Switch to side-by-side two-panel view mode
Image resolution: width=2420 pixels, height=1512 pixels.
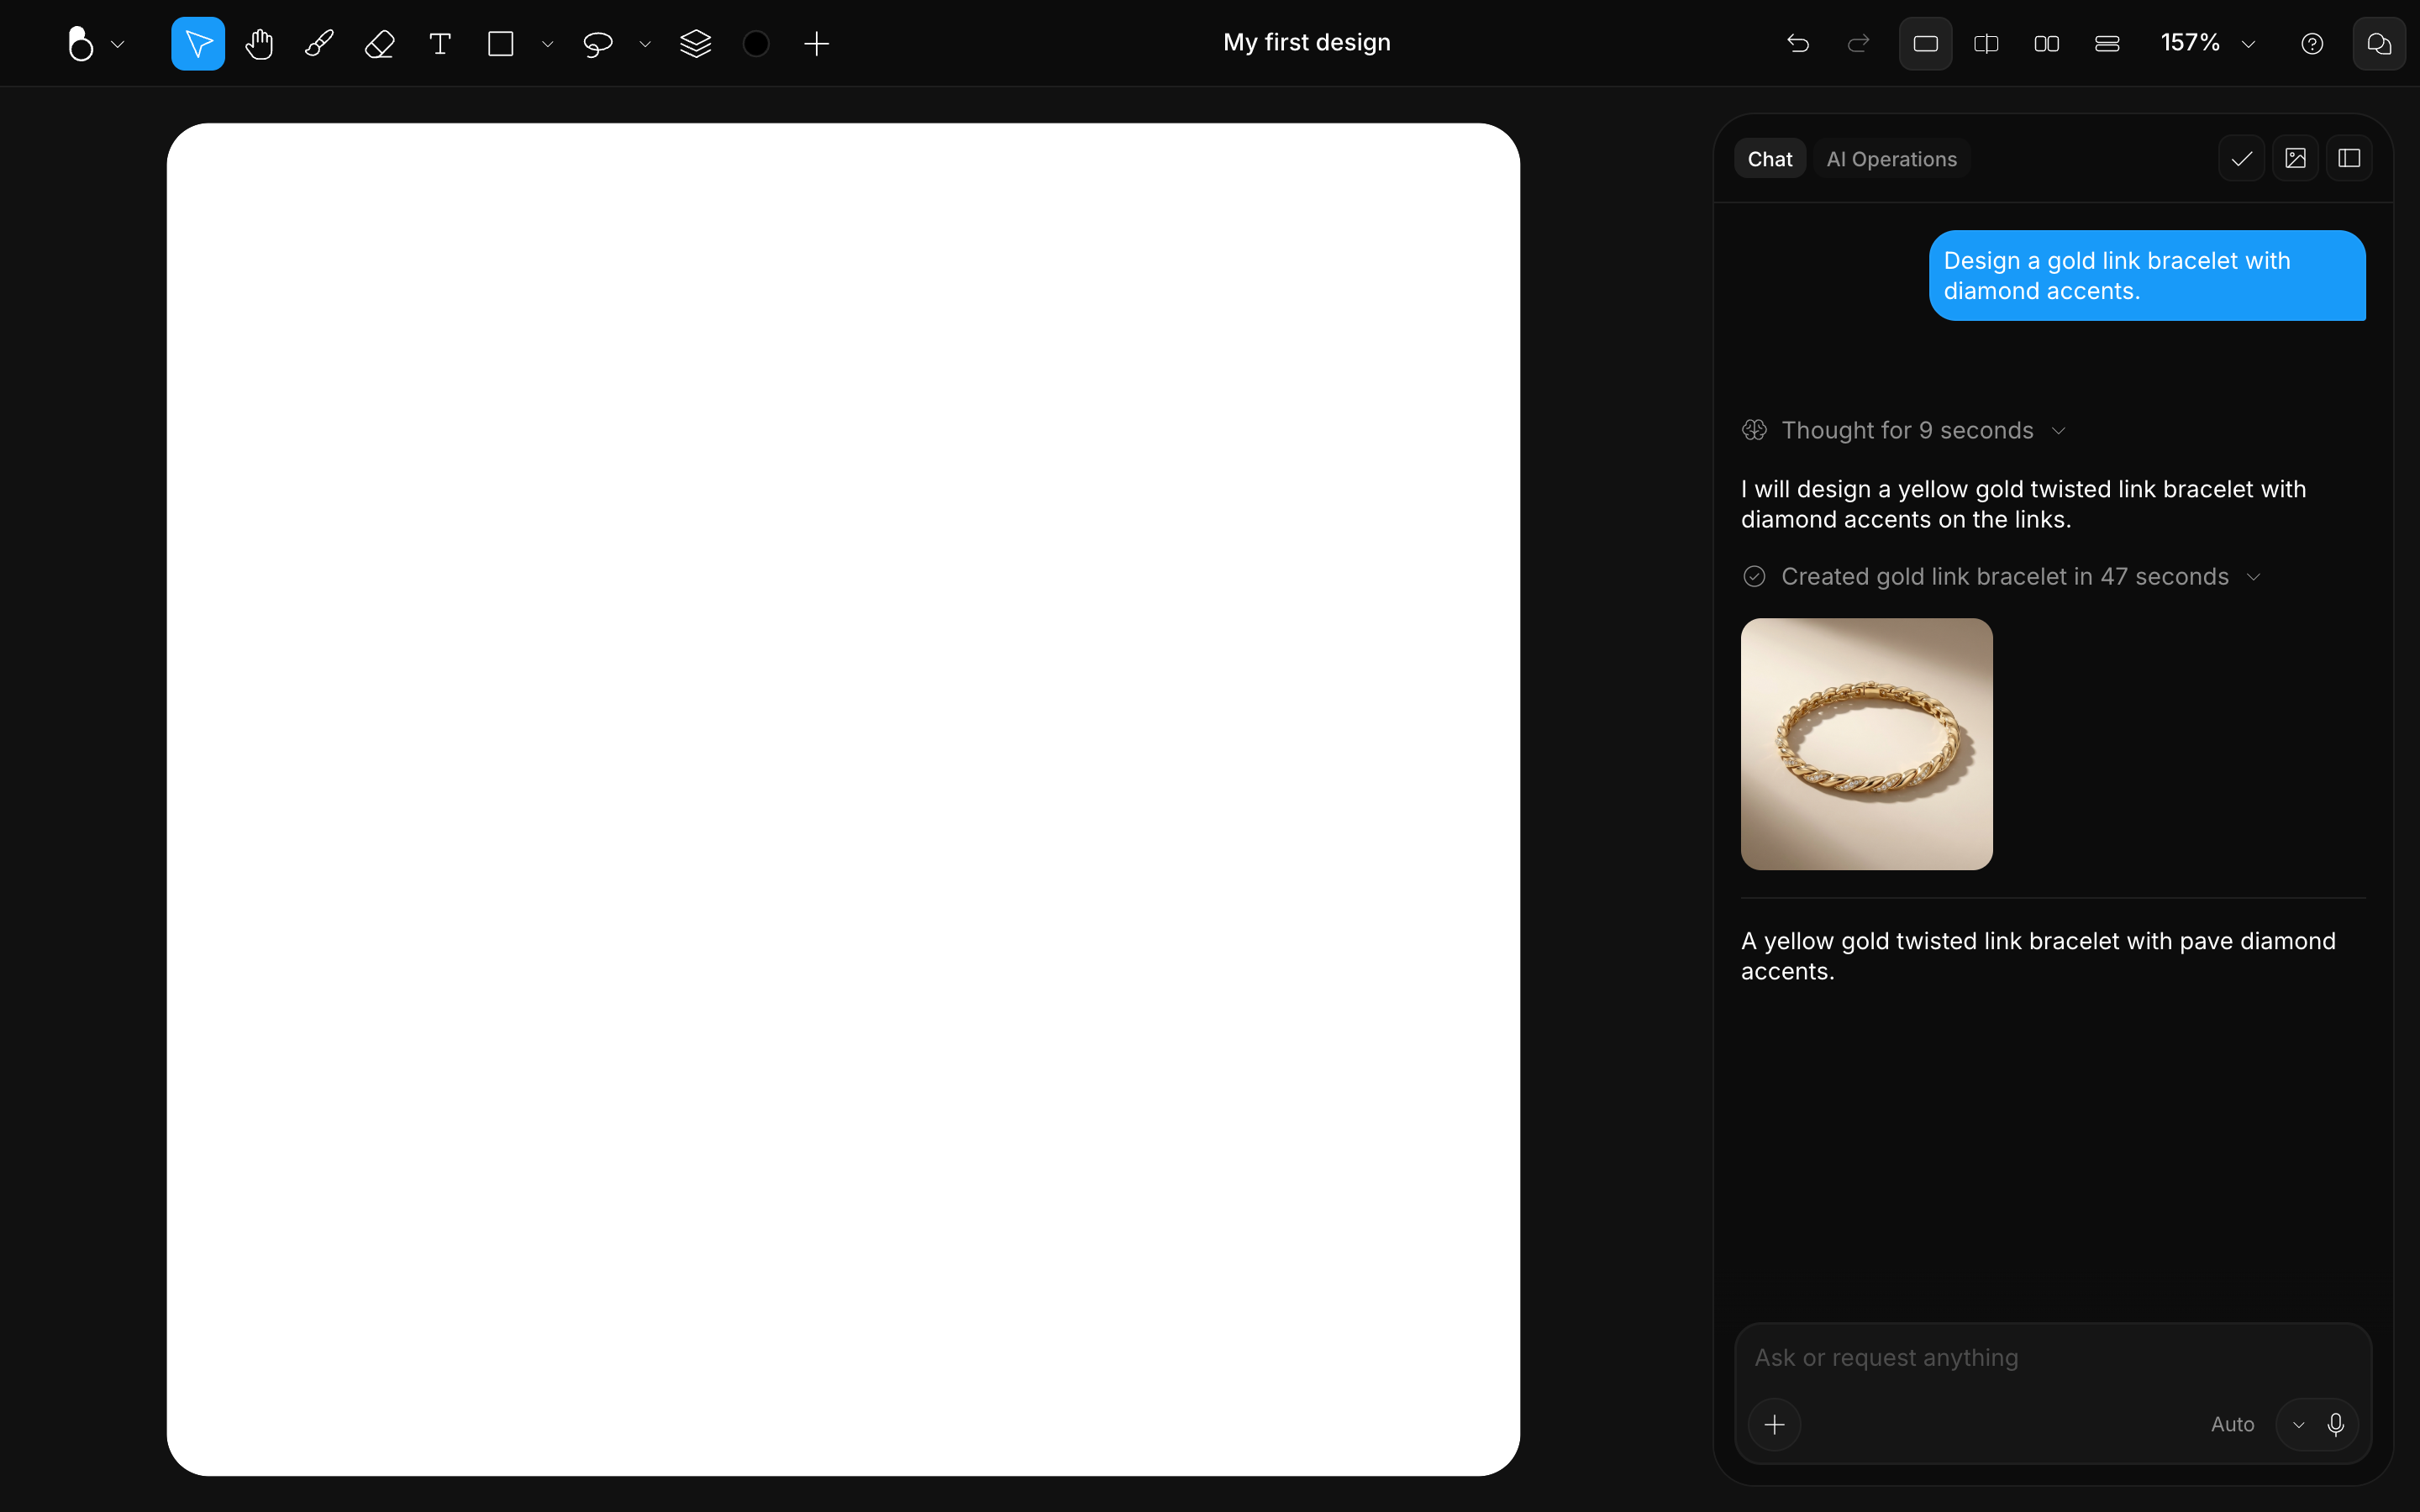2047,44
